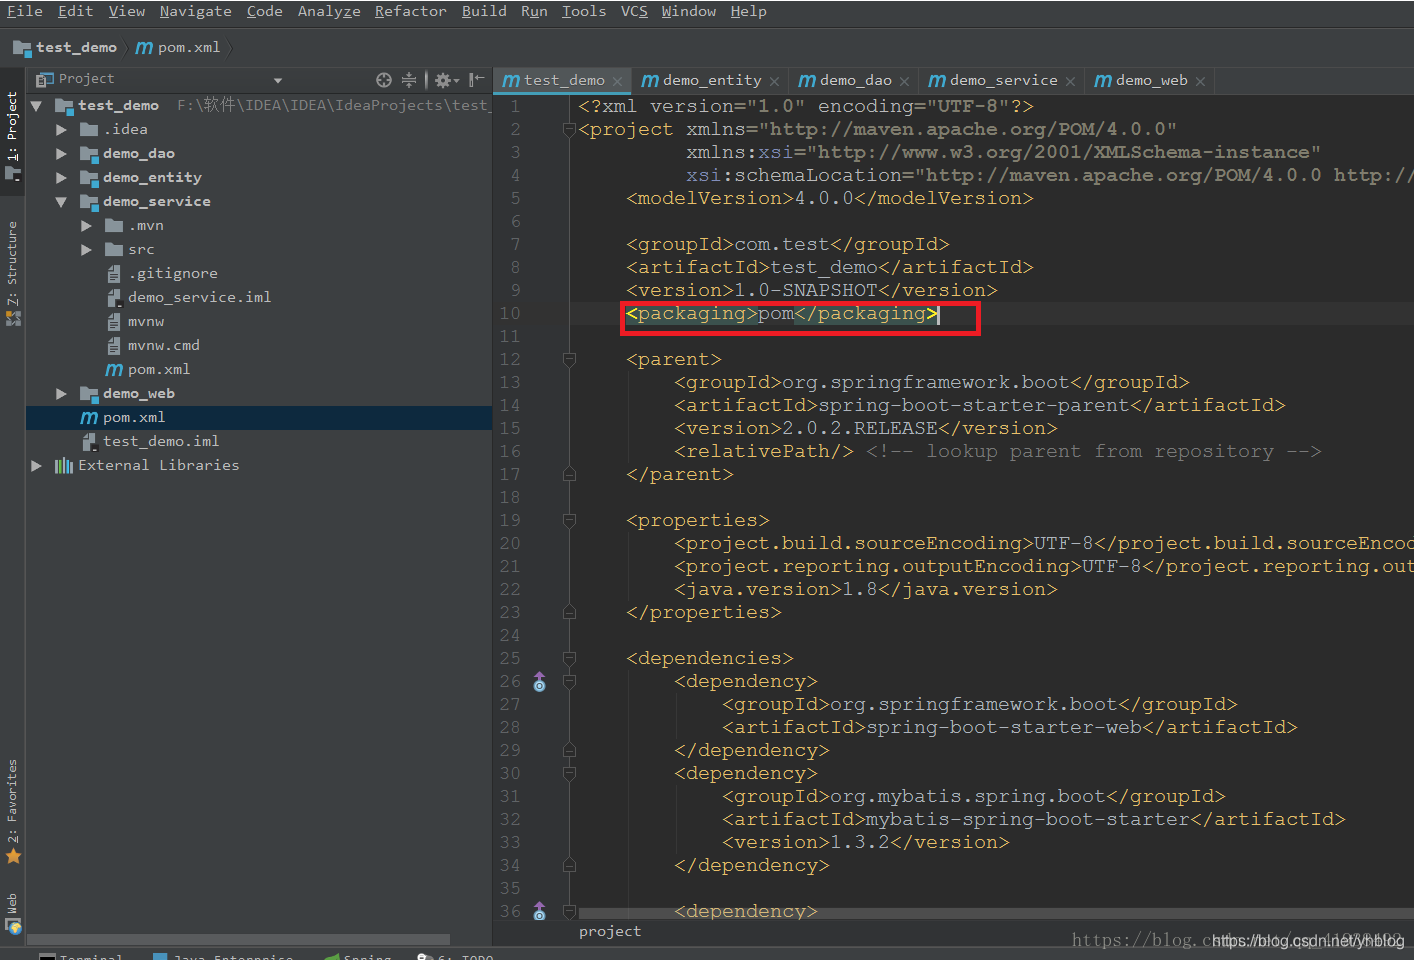Click the gutter override icon on line 26
The image size is (1414, 960).
(x=540, y=682)
